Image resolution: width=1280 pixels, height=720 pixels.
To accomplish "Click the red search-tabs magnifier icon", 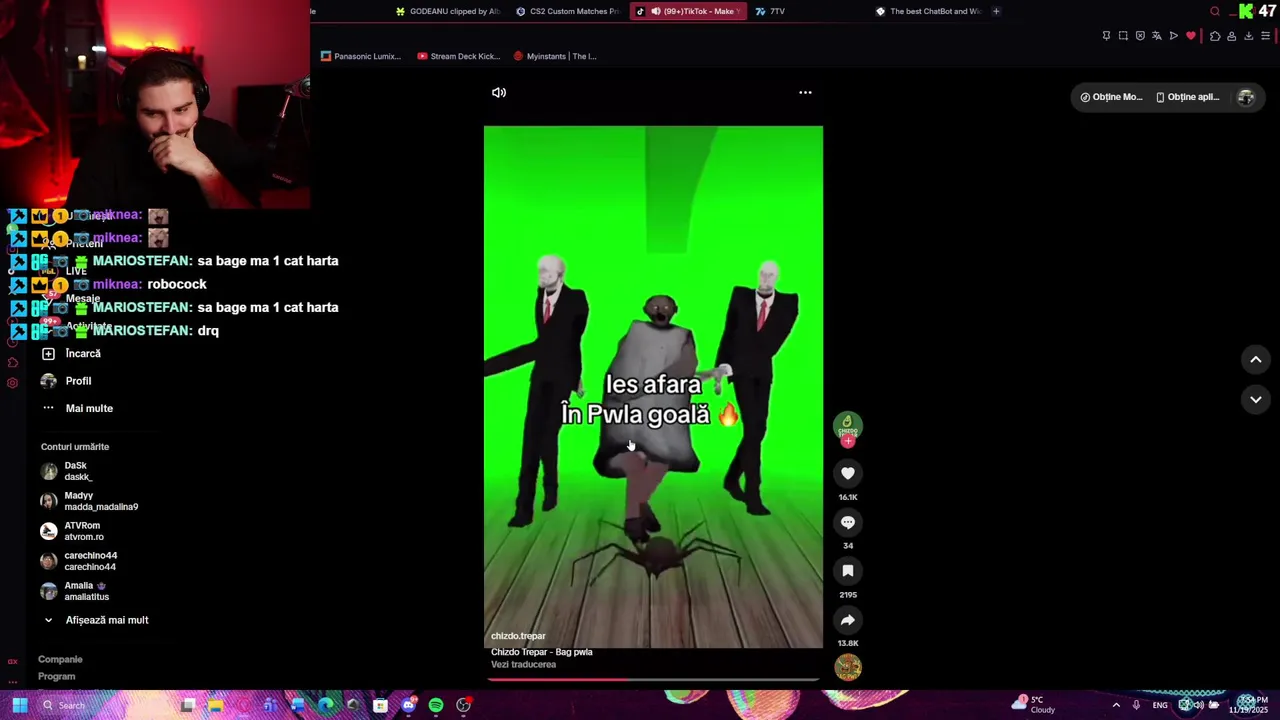I will tap(1215, 11).
